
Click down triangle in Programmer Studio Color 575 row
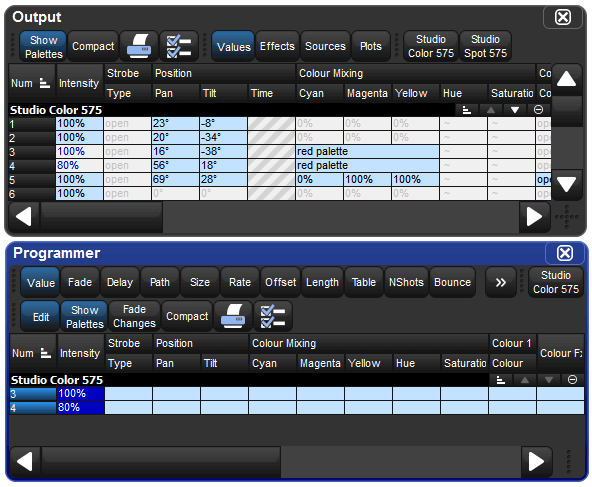[549, 380]
